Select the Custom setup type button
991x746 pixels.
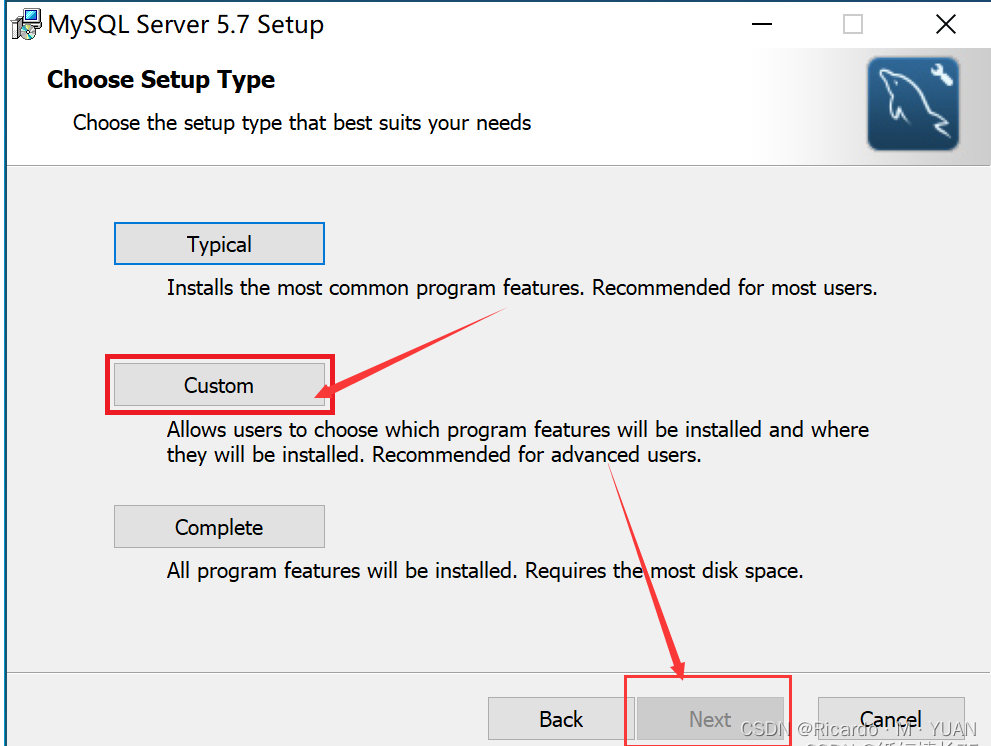(x=219, y=385)
